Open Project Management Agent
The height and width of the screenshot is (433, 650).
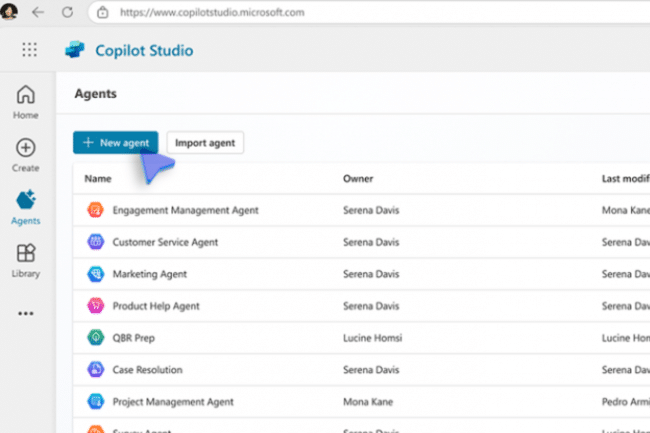[x=173, y=402]
